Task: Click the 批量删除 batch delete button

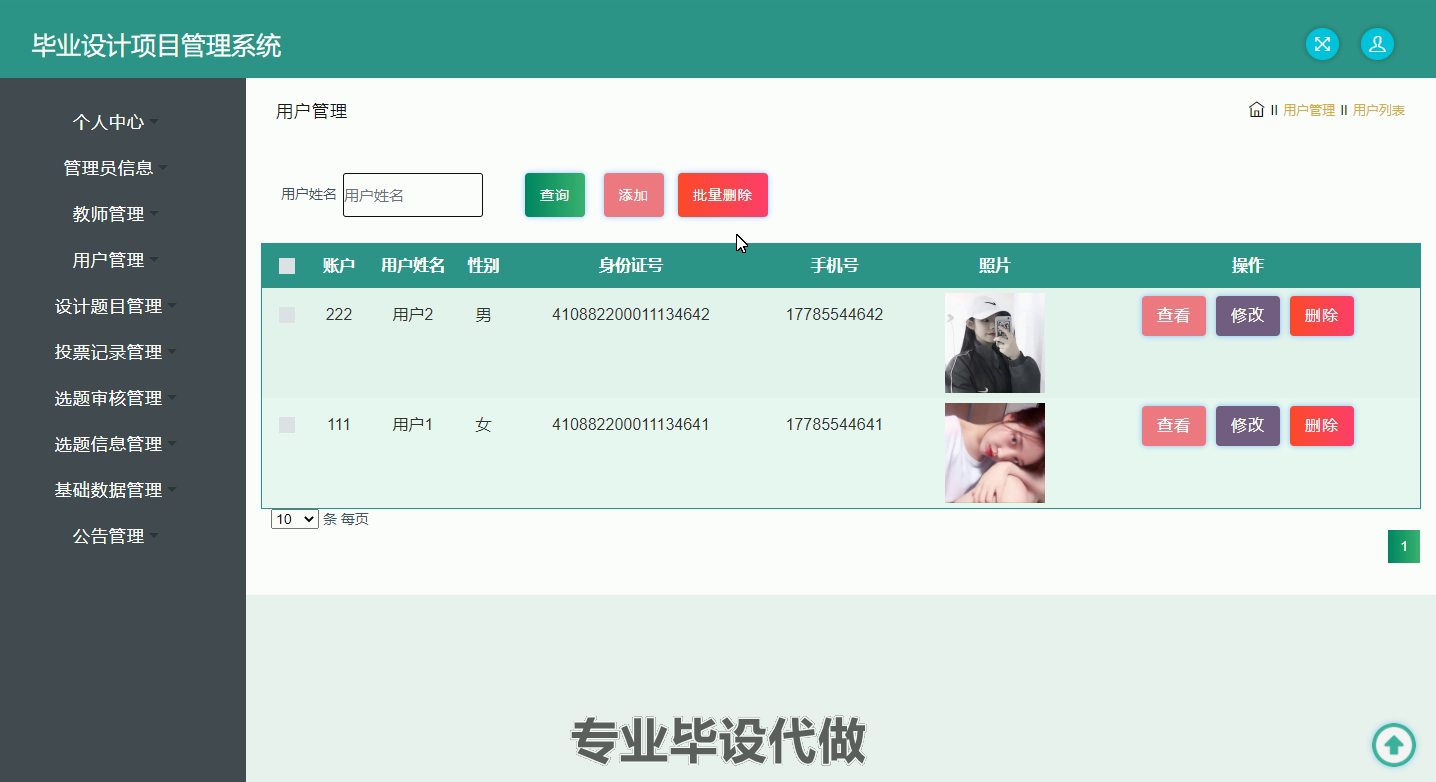Action: pos(723,195)
